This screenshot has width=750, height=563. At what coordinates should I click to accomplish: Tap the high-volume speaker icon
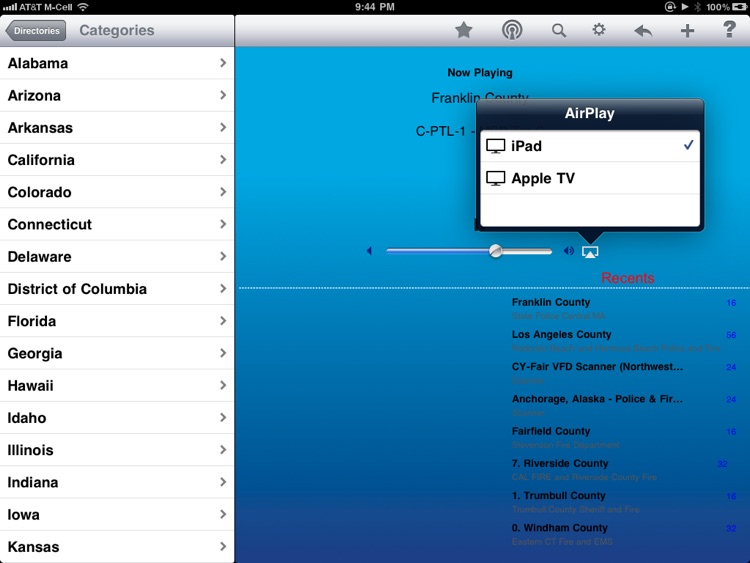pos(568,251)
